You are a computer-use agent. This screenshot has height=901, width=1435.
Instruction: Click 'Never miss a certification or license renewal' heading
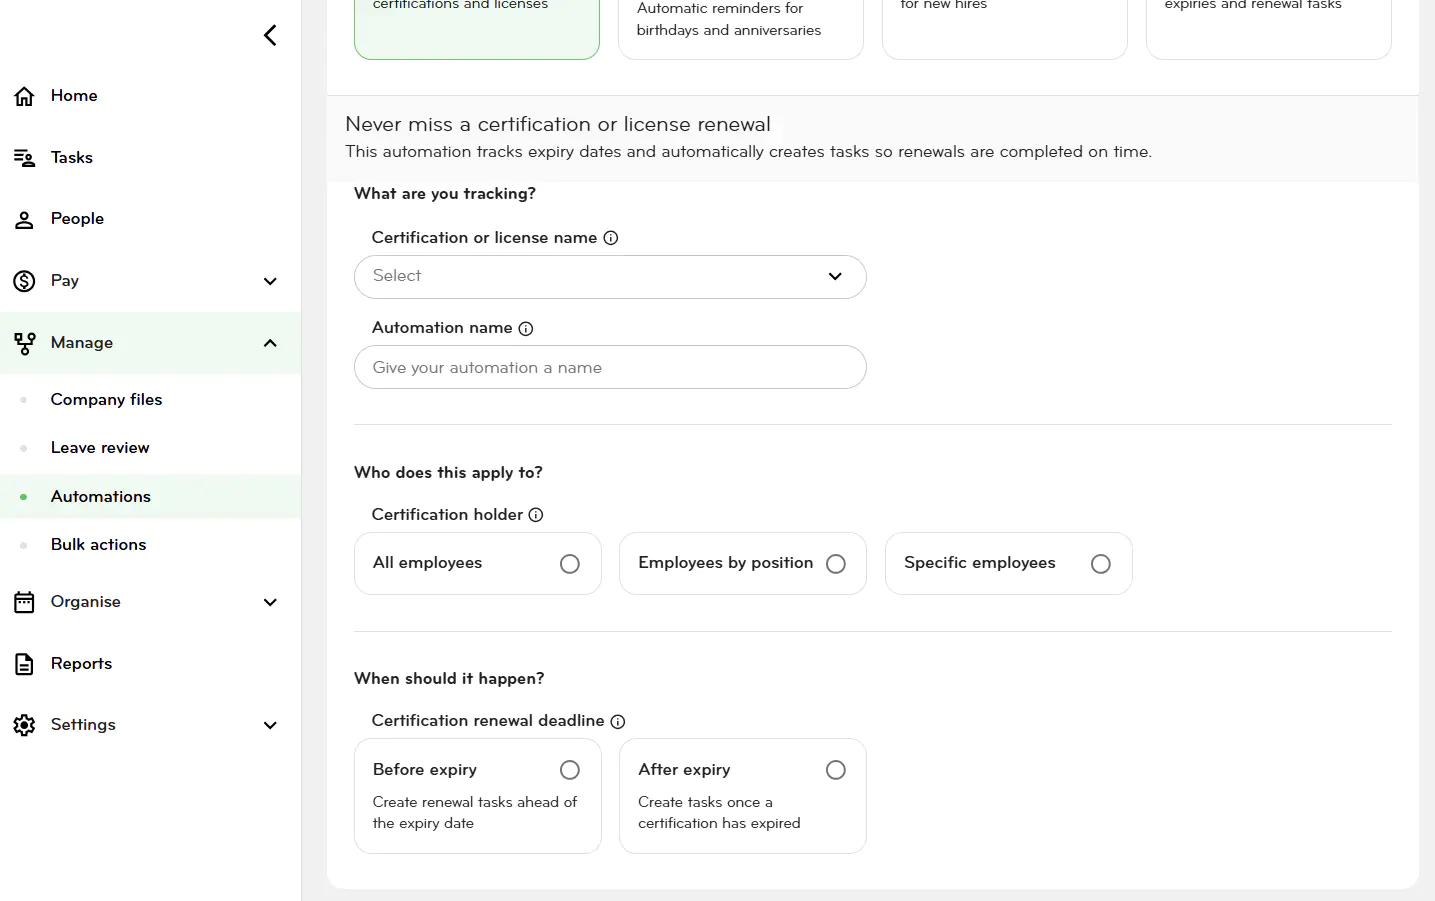click(558, 124)
